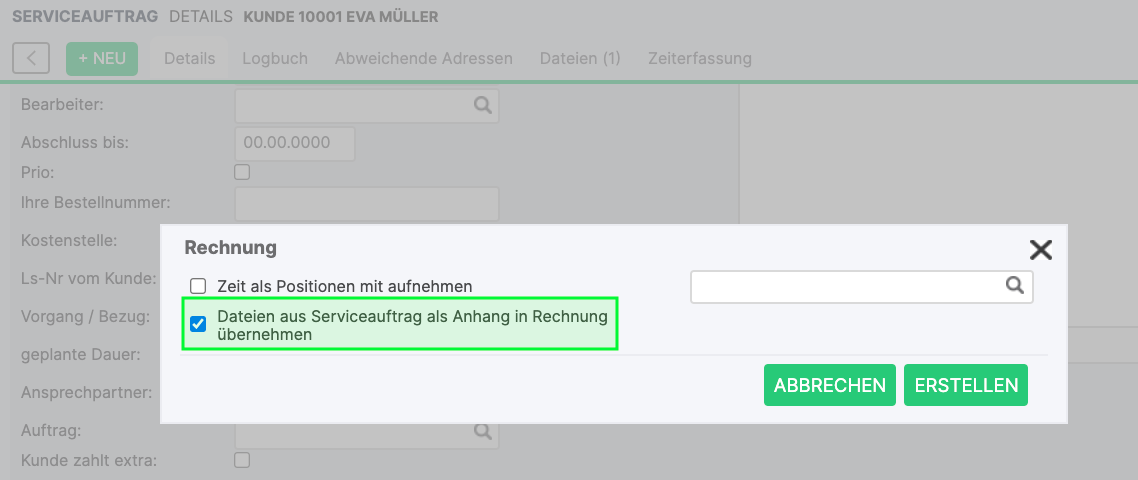Select the Details tab
The width and height of the screenshot is (1138, 480).
pos(190,58)
